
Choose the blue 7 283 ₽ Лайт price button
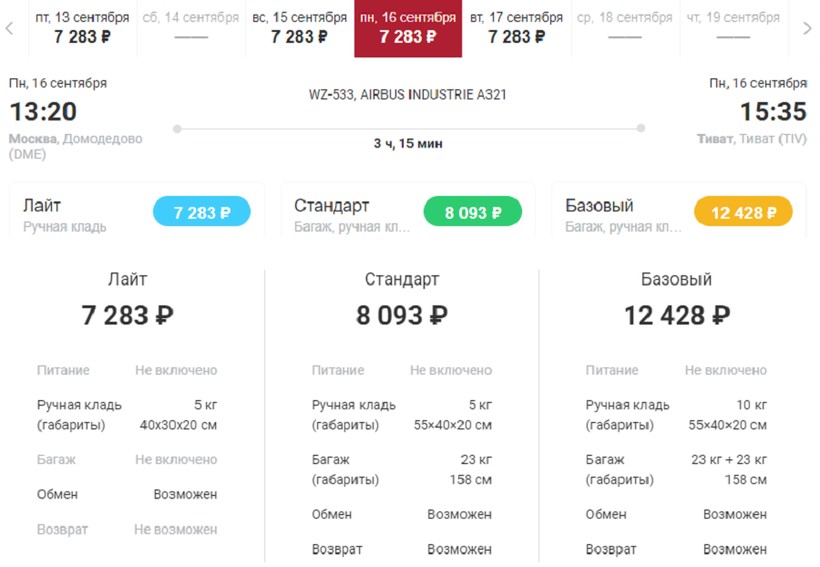click(201, 213)
